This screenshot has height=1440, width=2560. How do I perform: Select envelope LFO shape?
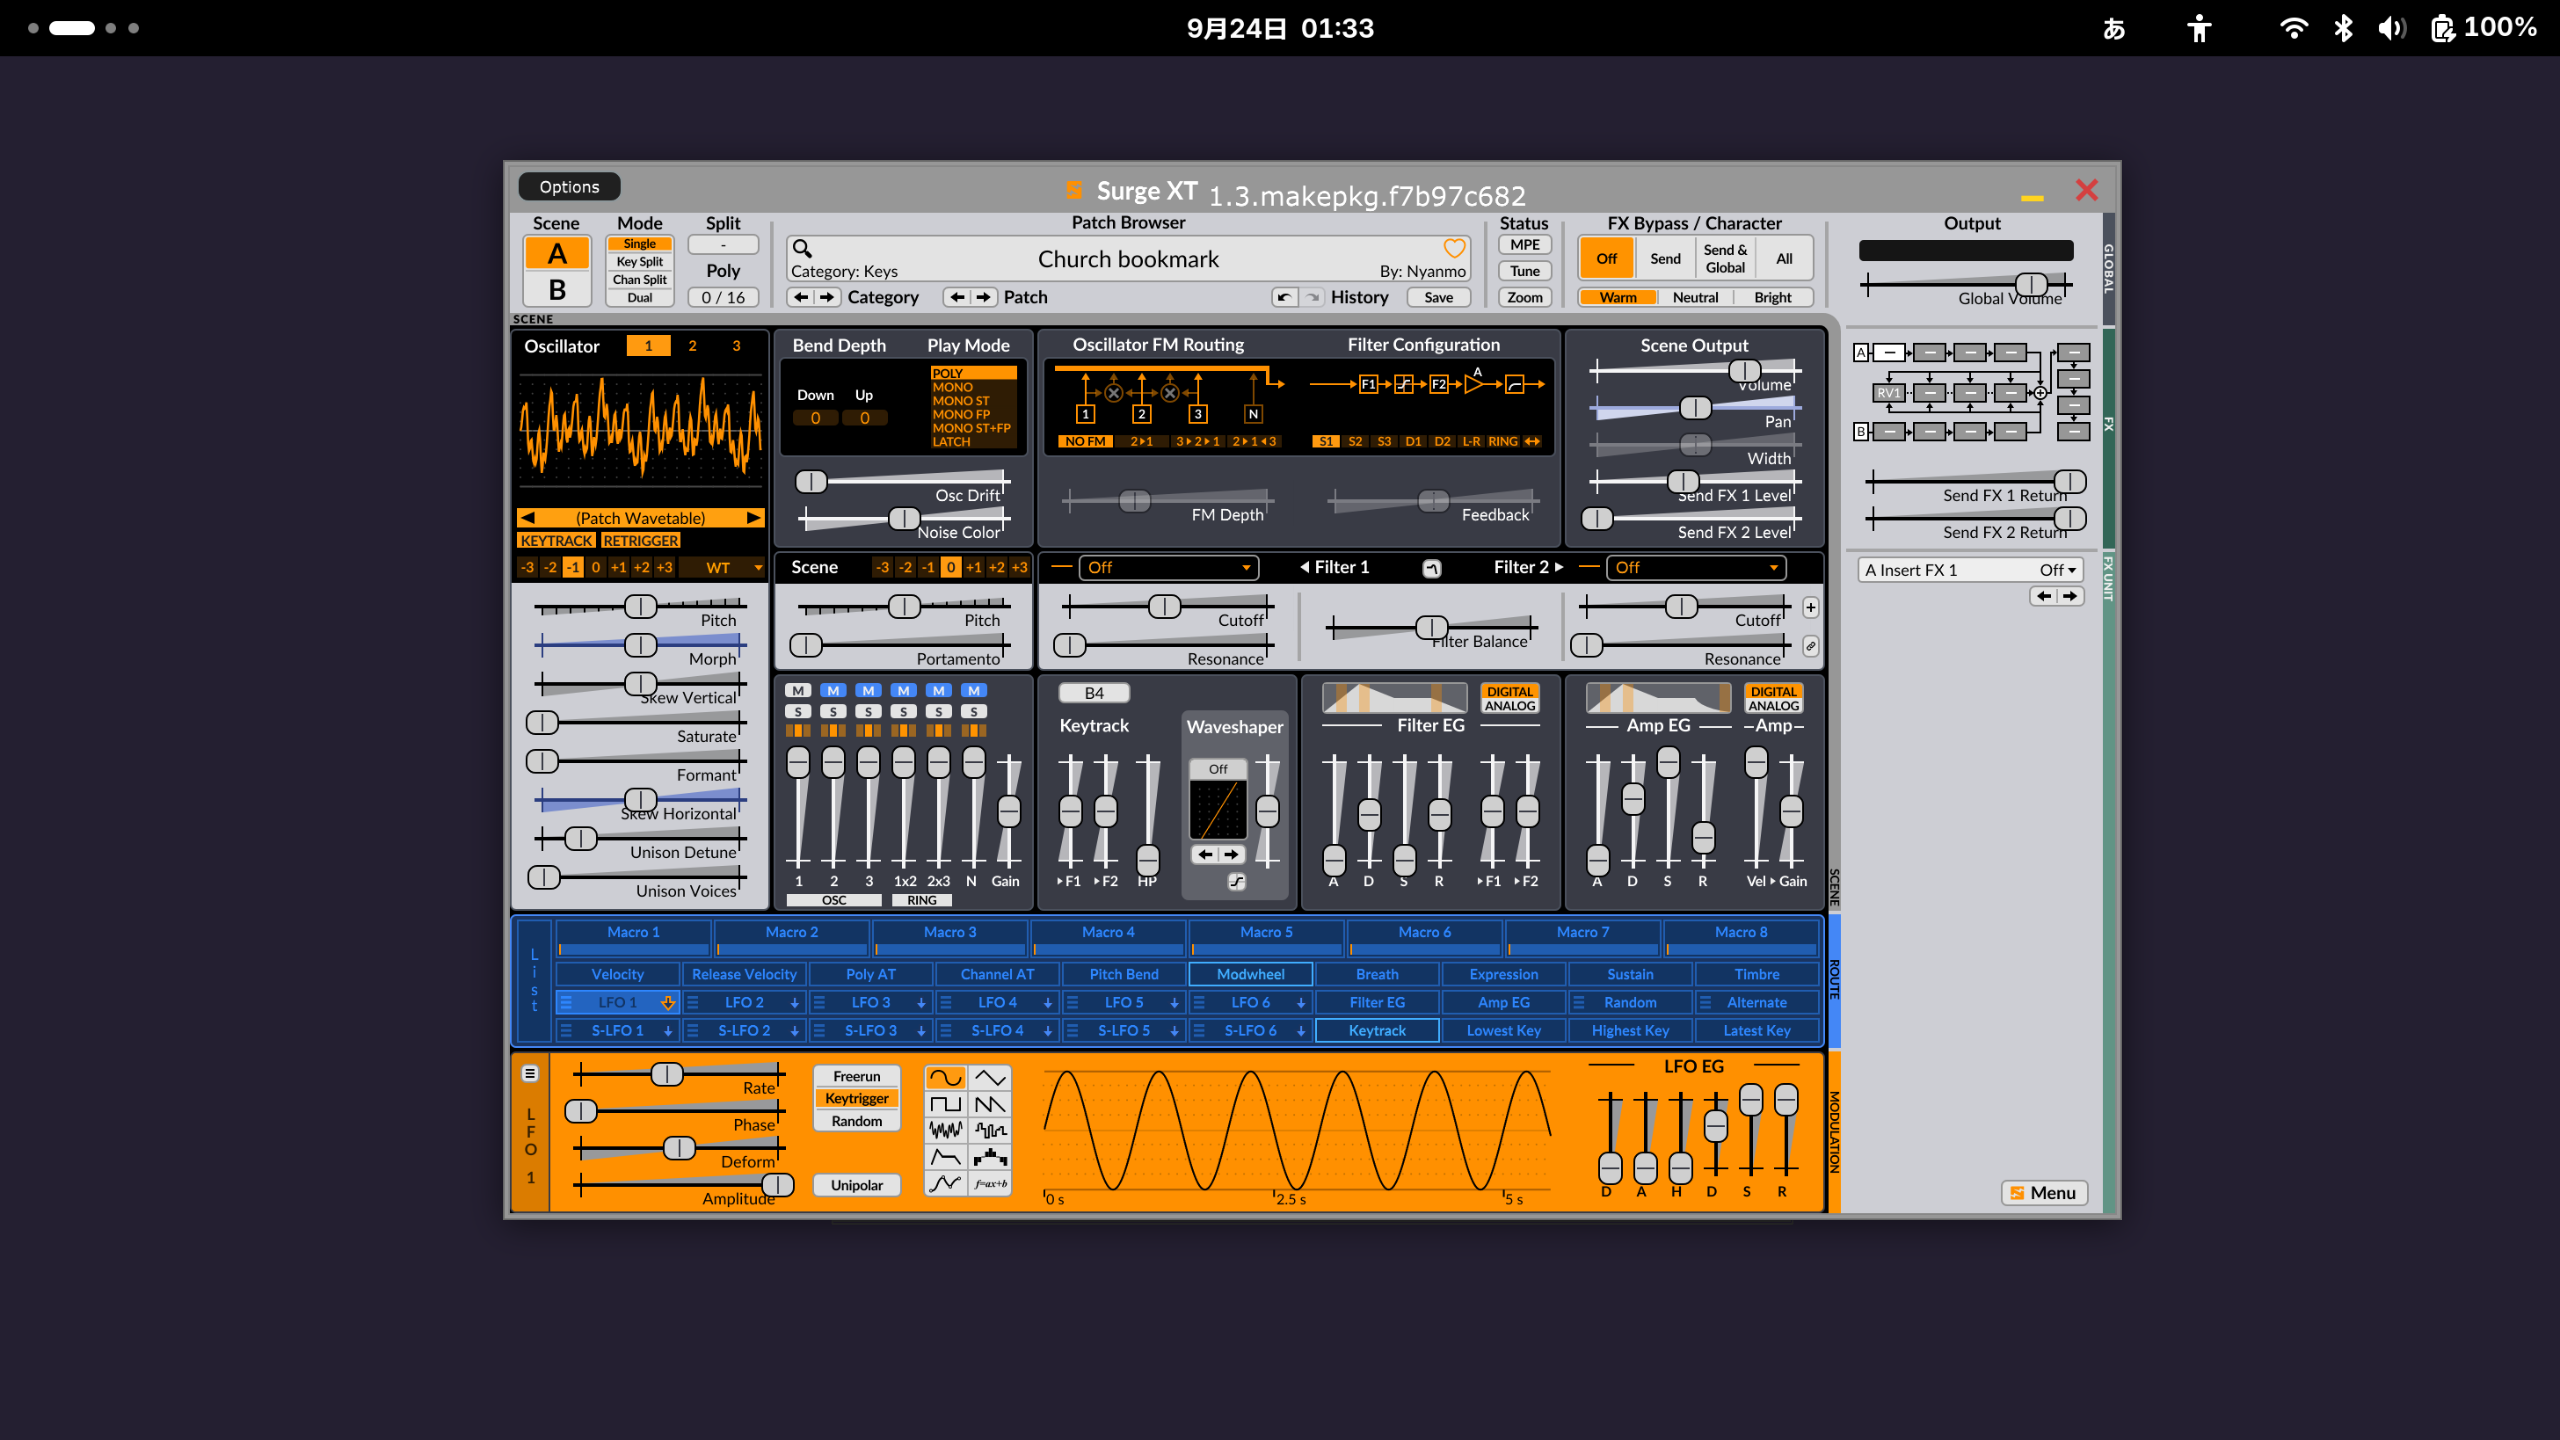(945, 1157)
